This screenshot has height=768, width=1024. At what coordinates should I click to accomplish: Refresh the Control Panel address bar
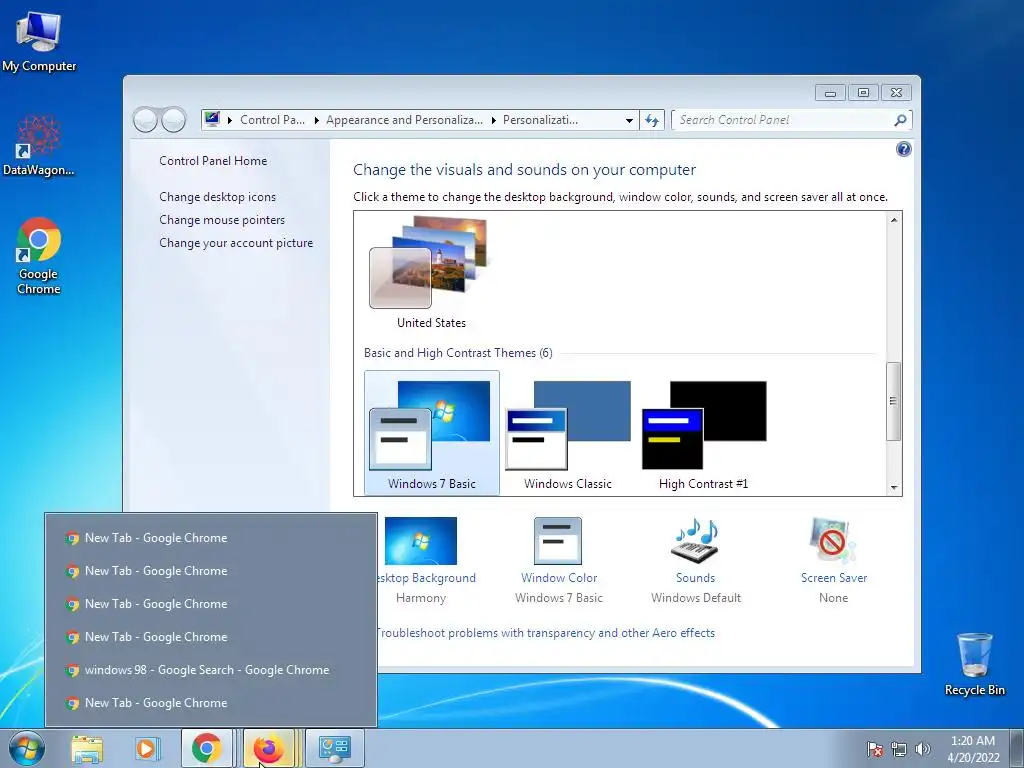[652, 120]
